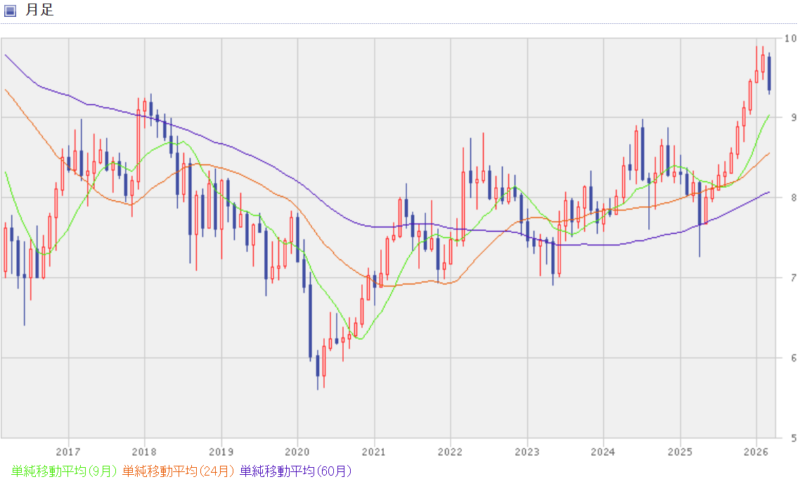Screen dimensions: 800x484
Task: Click price label 5 on right axis
Action: (793, 438)
